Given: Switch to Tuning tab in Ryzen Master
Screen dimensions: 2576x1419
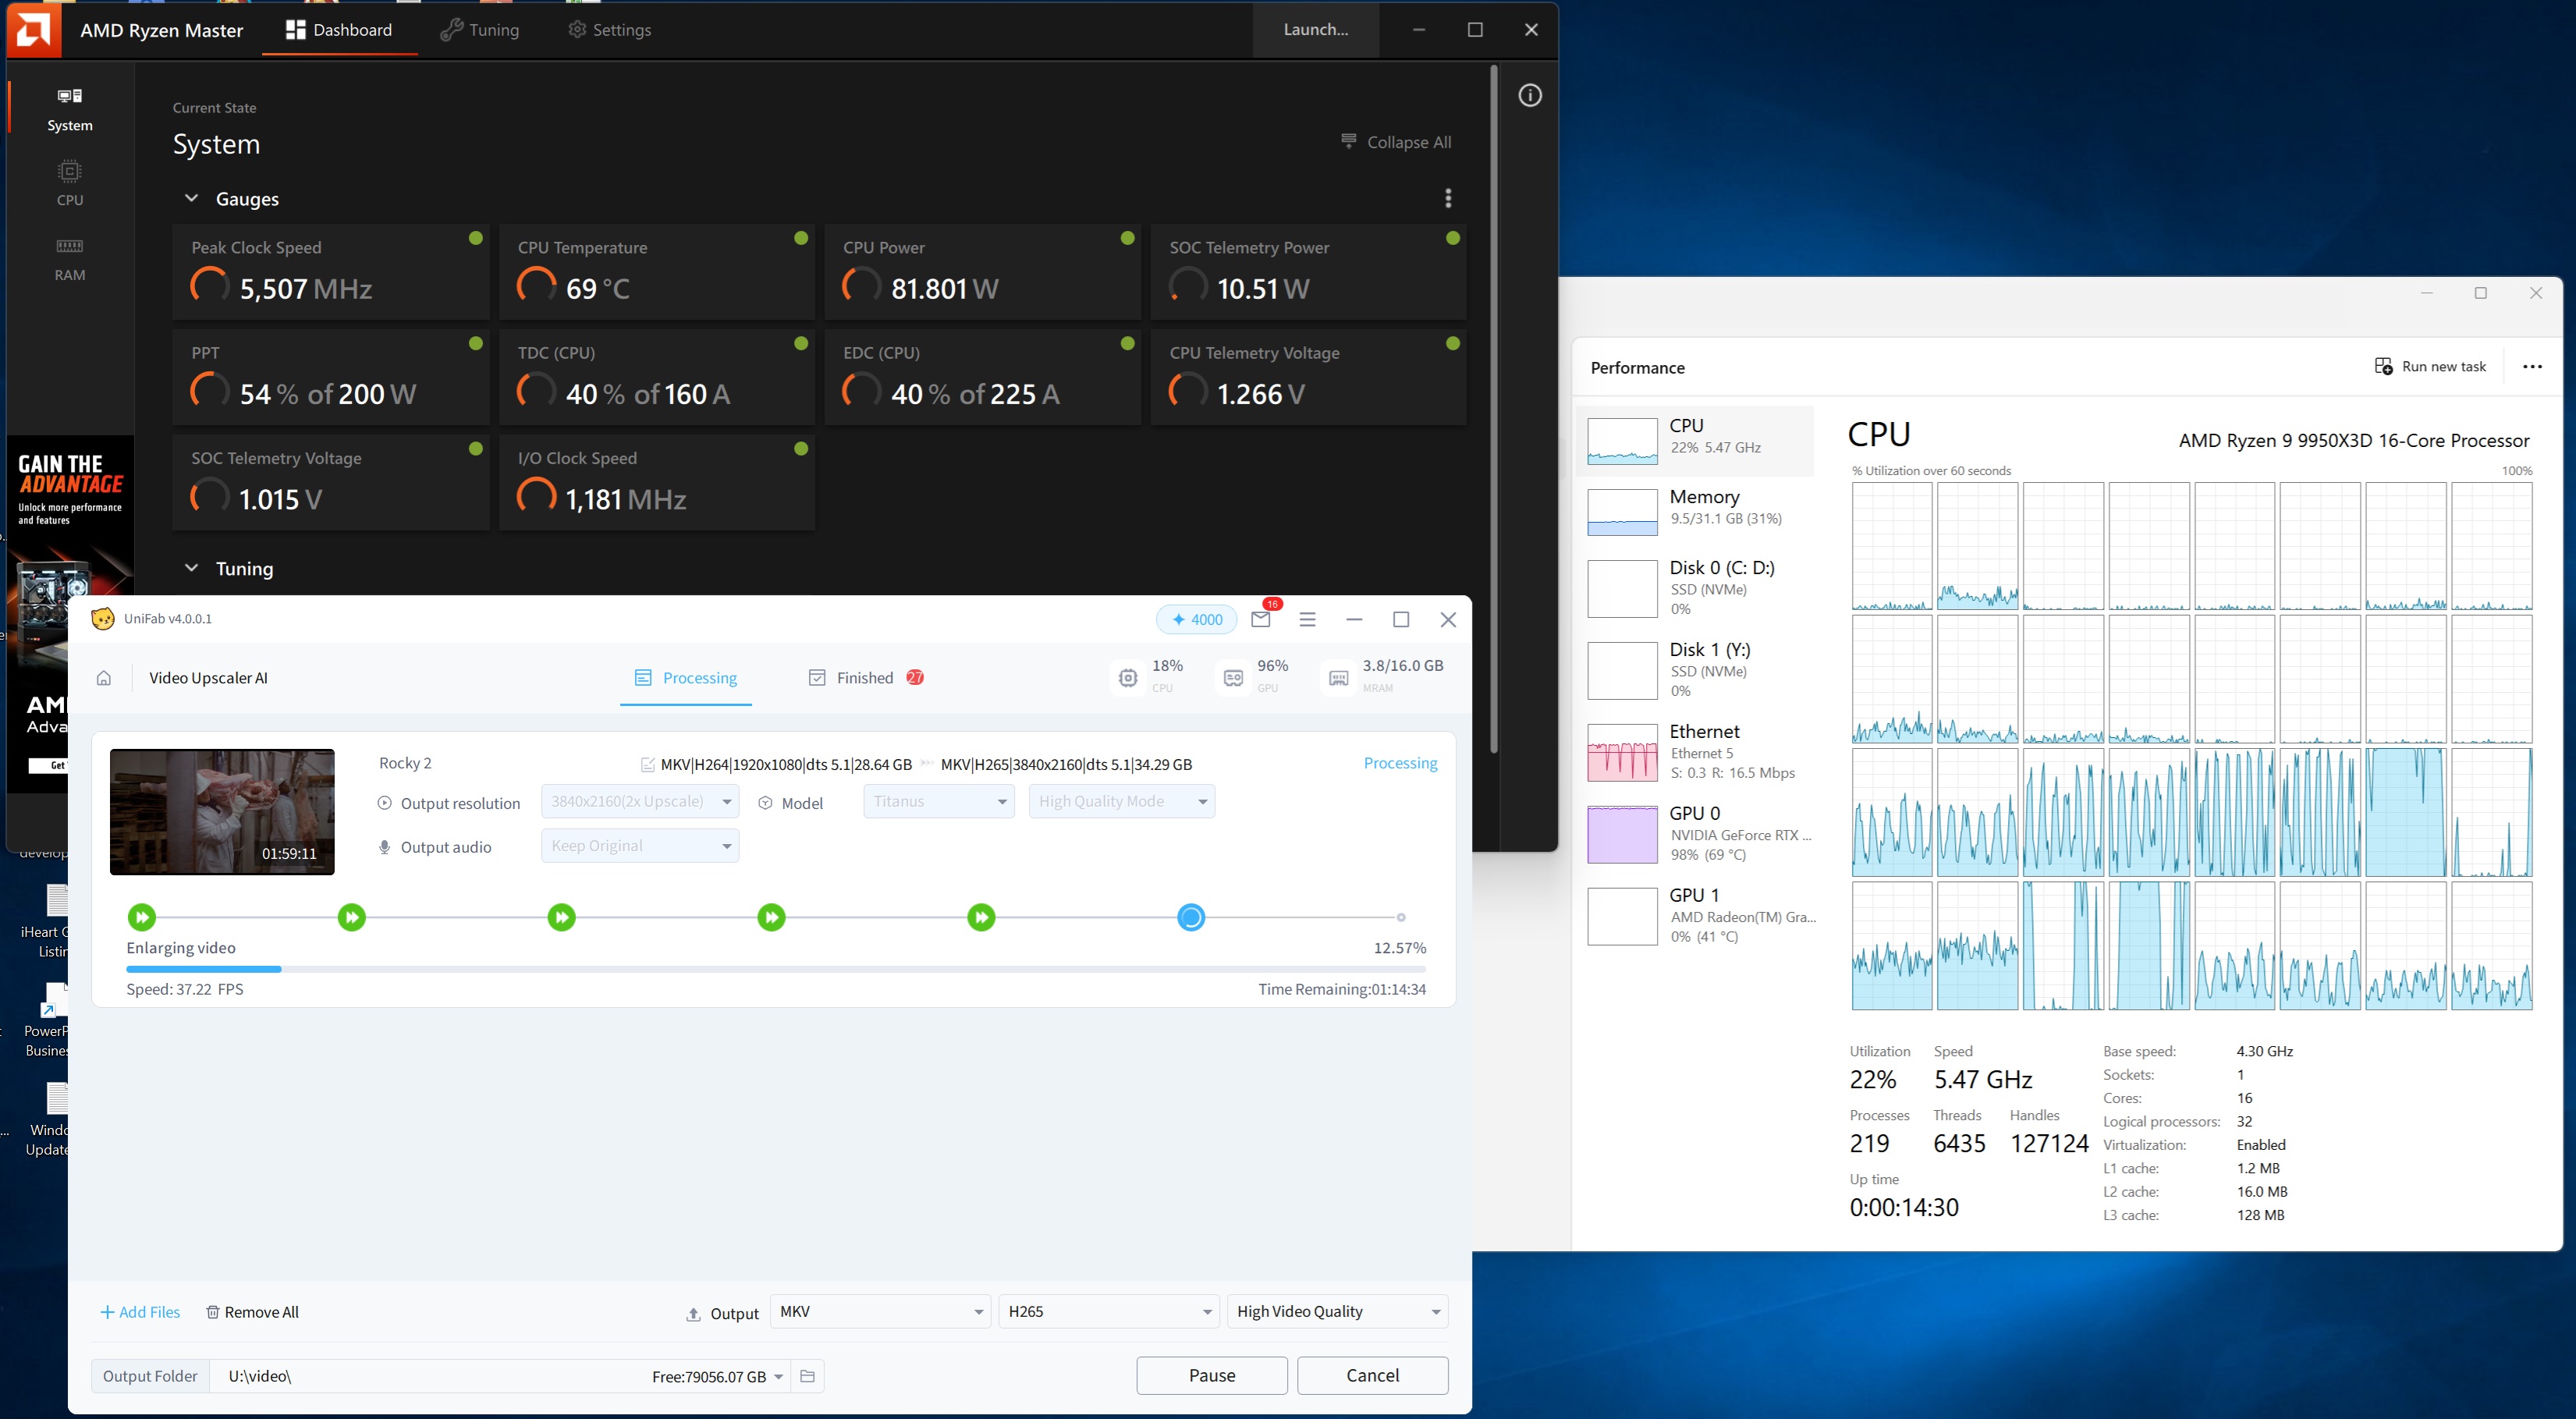Looking at the screenshot, I should coord(480,30).
